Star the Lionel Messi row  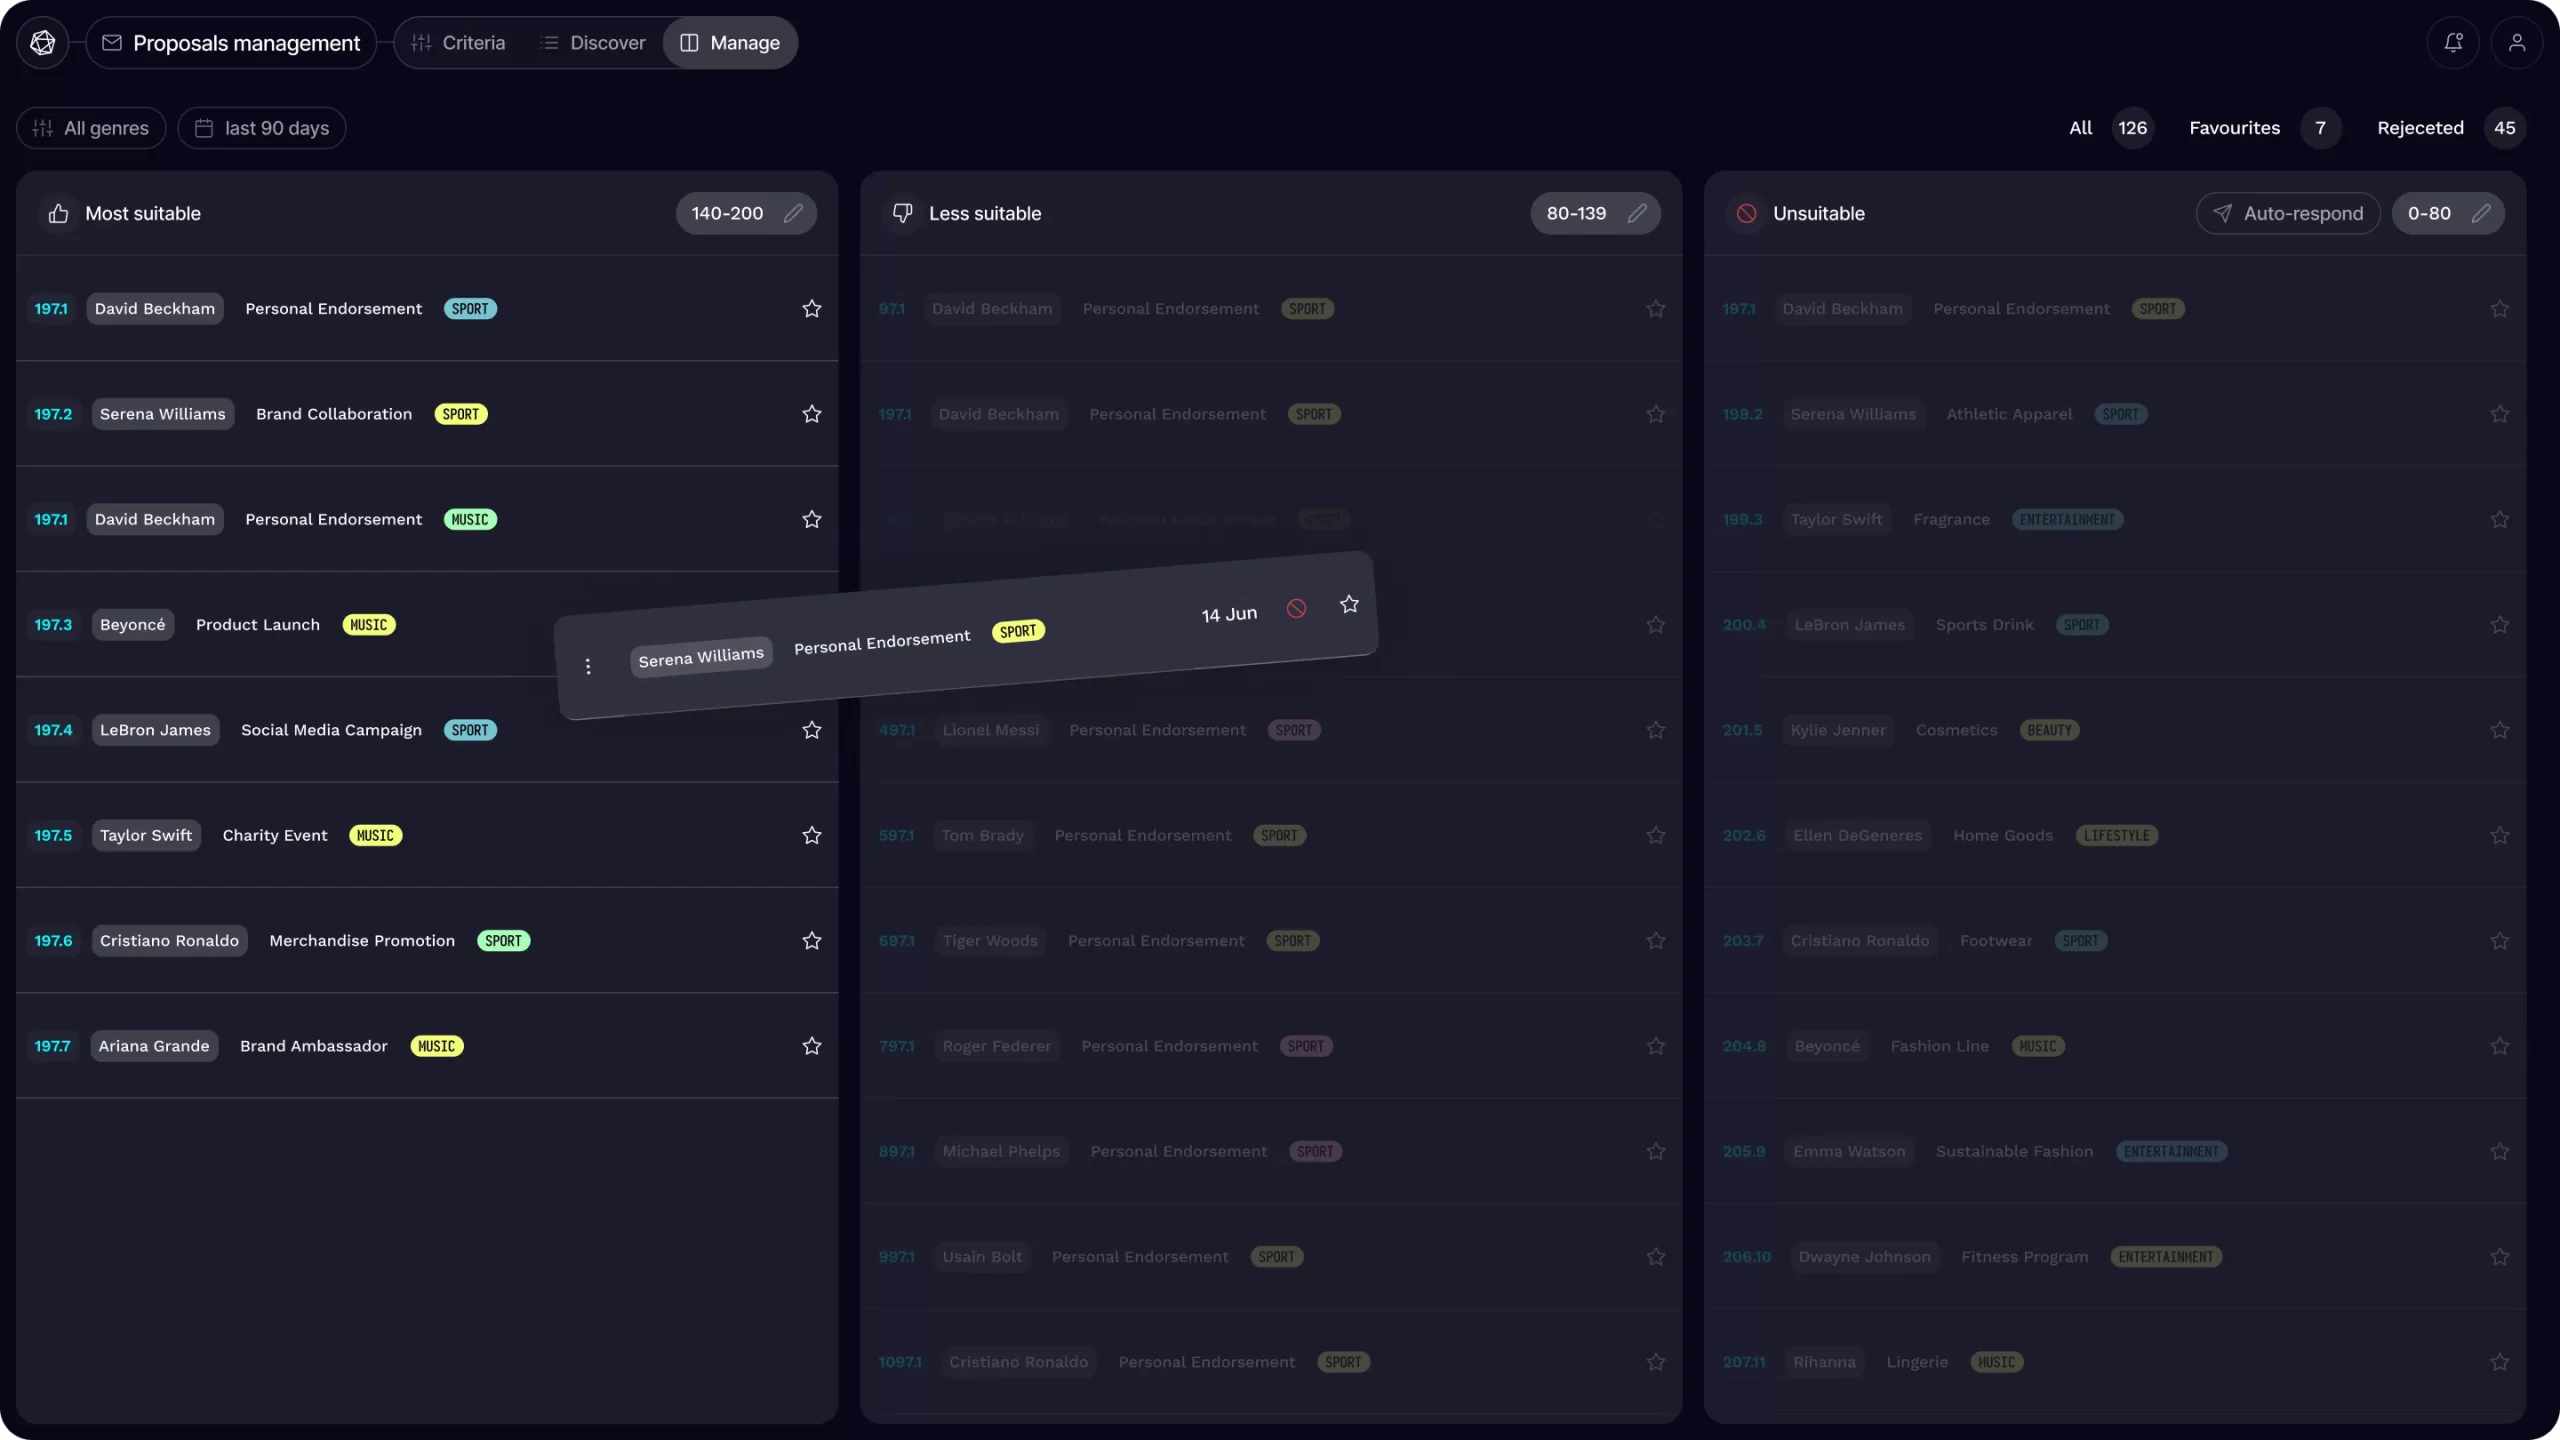pos(1656,730)
